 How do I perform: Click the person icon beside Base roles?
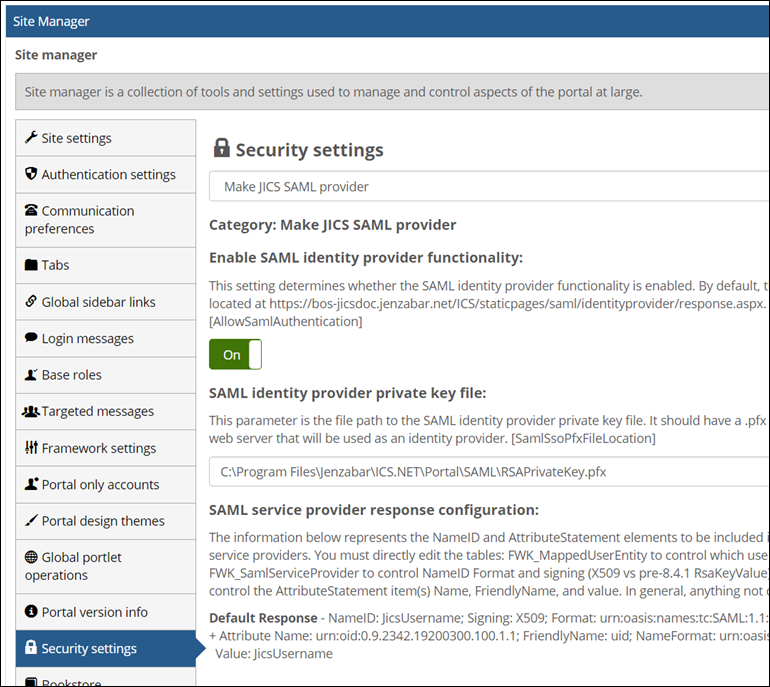coord(31,375)
